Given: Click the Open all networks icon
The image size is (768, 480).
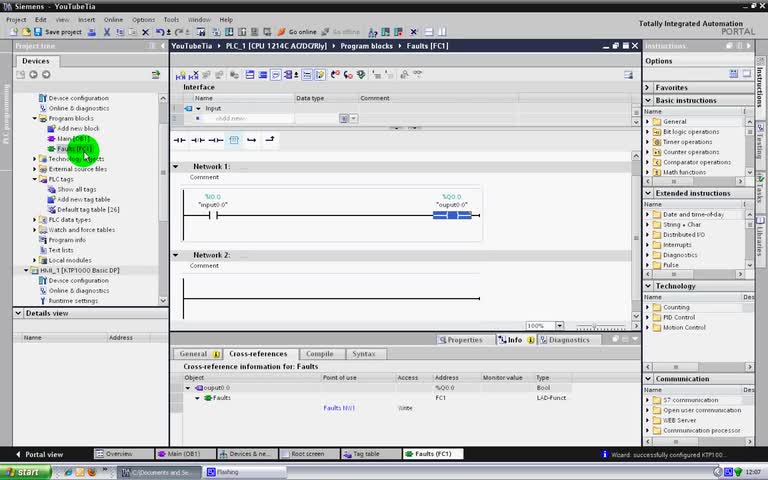Looking at the screenshot, I should click(250, 75).
